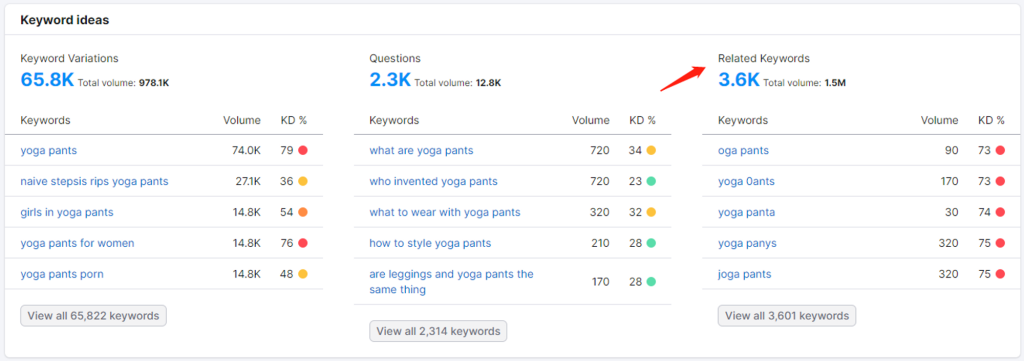Click Total volume 1.5M text
The width and height of the screenshot is (1024, 361).
805,83
